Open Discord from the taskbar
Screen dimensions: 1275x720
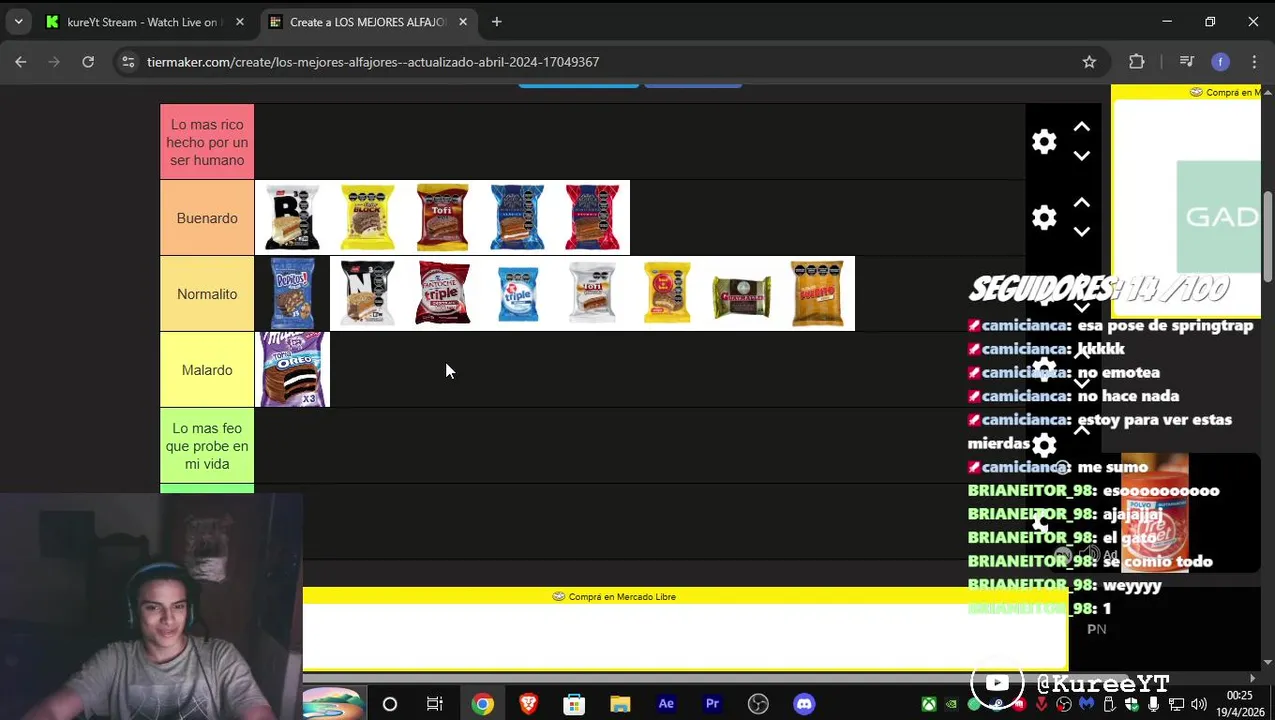pyautogui.click(x=804, y=704)
